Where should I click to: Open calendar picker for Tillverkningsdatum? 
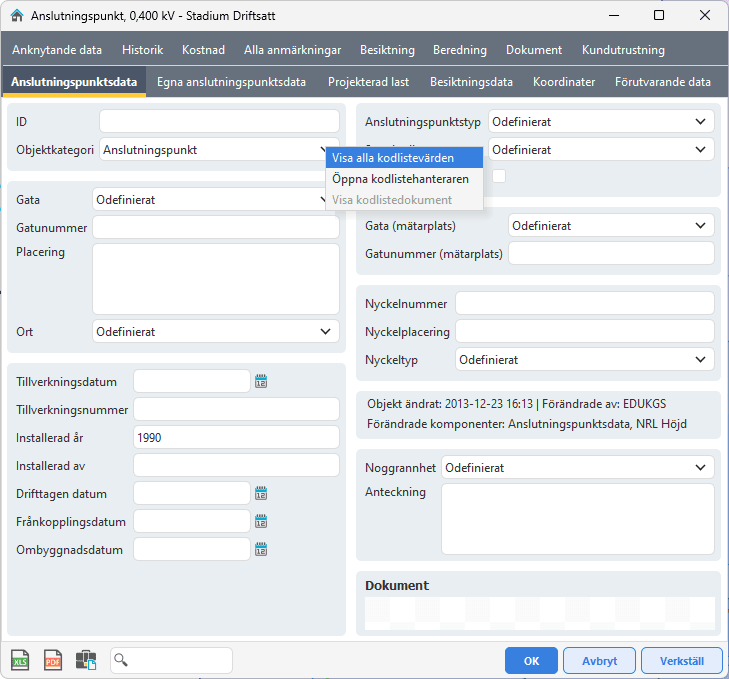262,381
